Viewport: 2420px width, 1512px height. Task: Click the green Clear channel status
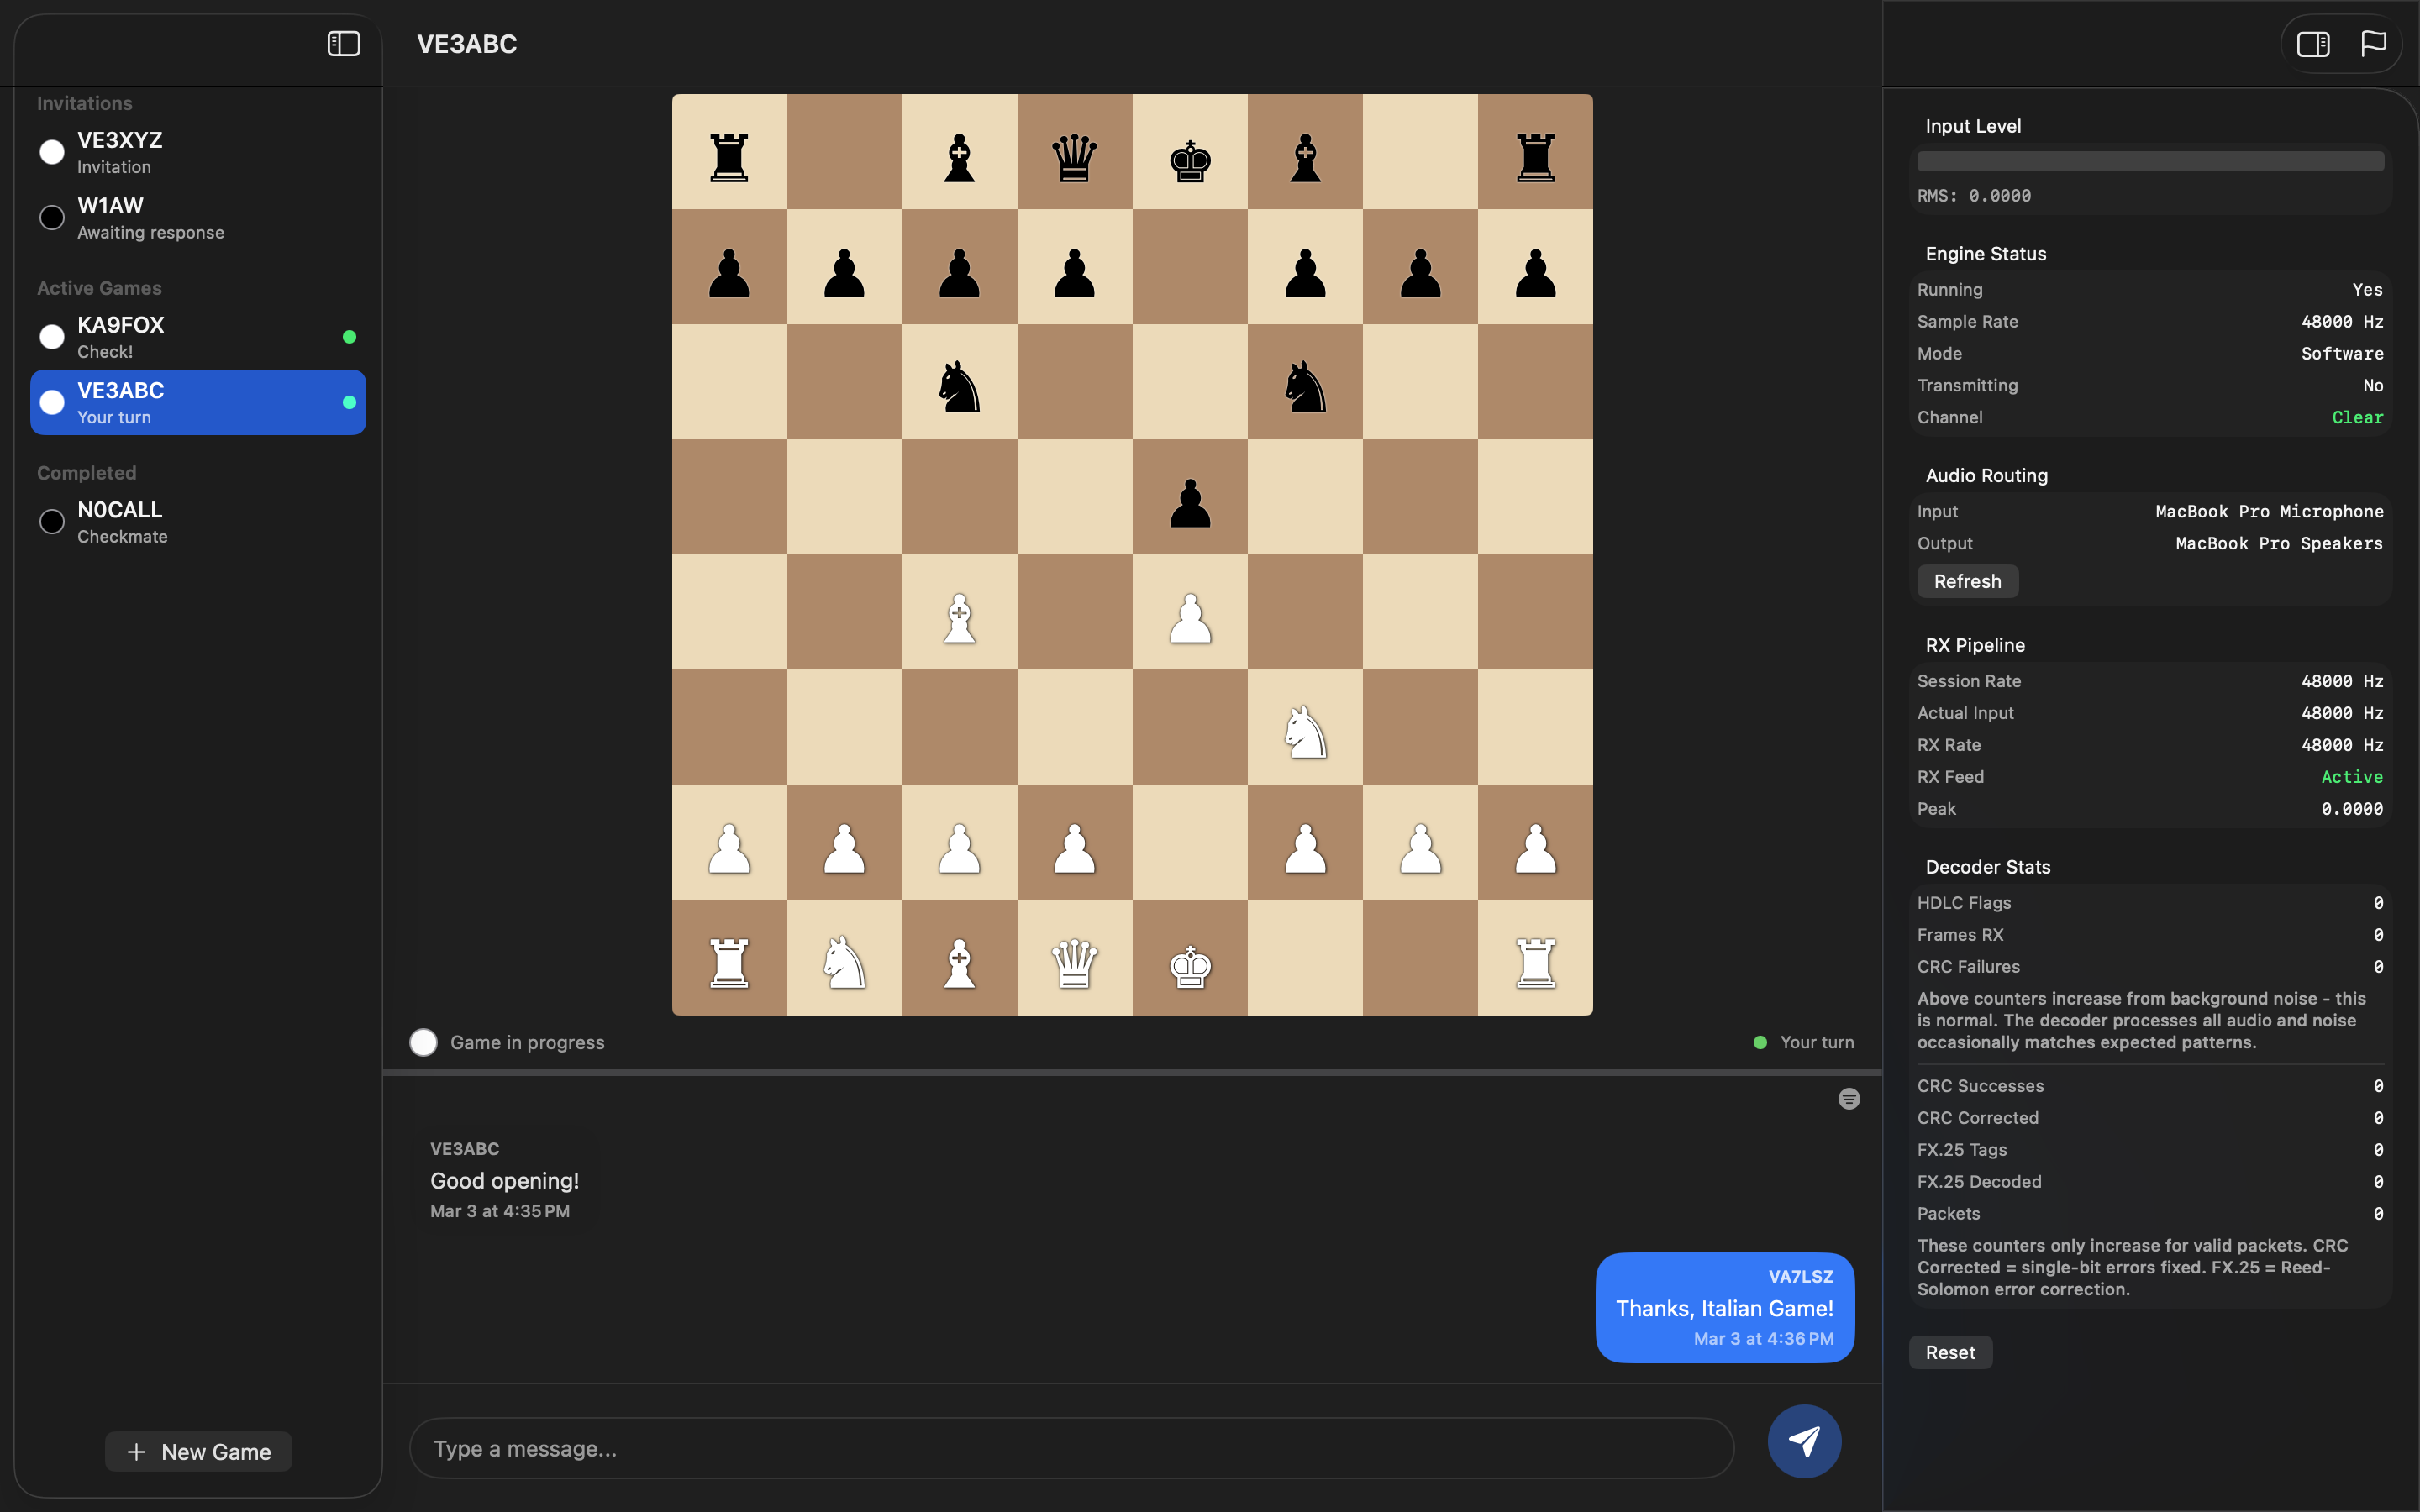click(x=2356, y=417)
